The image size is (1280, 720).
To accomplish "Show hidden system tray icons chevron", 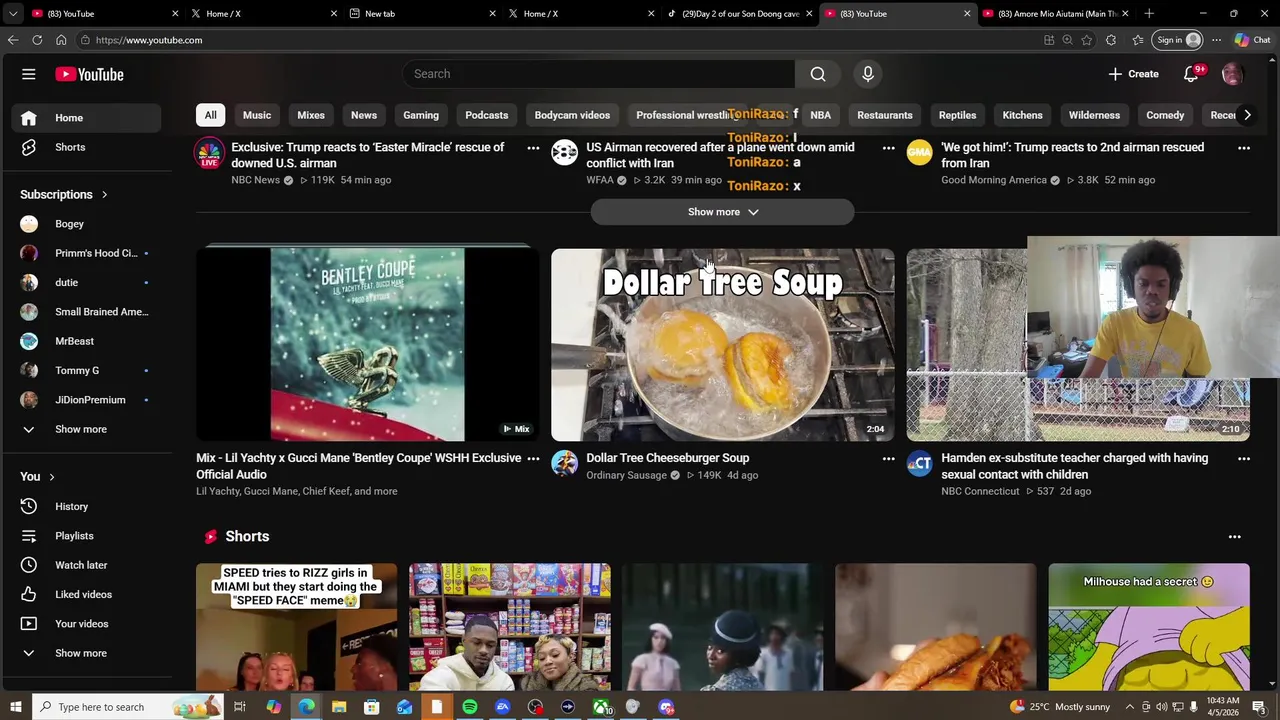I will click(x=1130, y=707).
